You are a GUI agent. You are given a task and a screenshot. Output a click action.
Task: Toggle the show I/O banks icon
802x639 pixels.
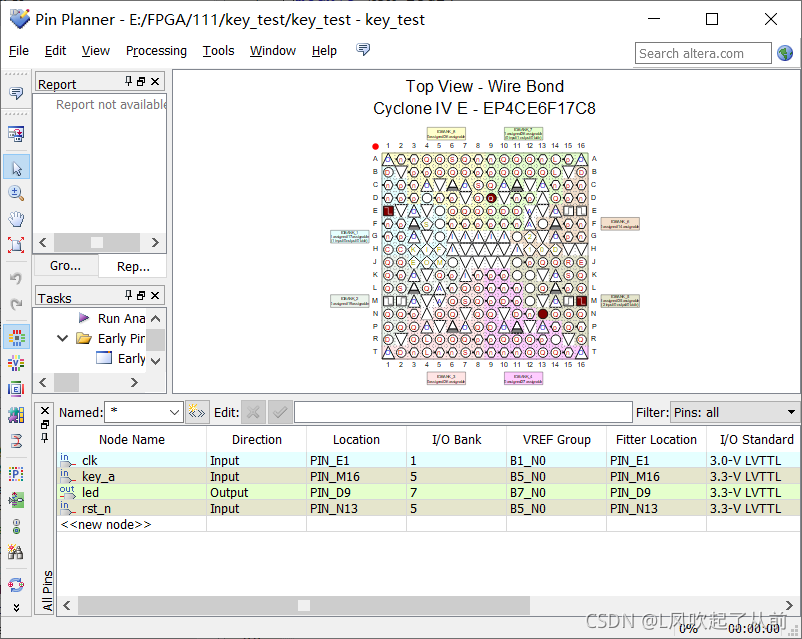[16, 337]
